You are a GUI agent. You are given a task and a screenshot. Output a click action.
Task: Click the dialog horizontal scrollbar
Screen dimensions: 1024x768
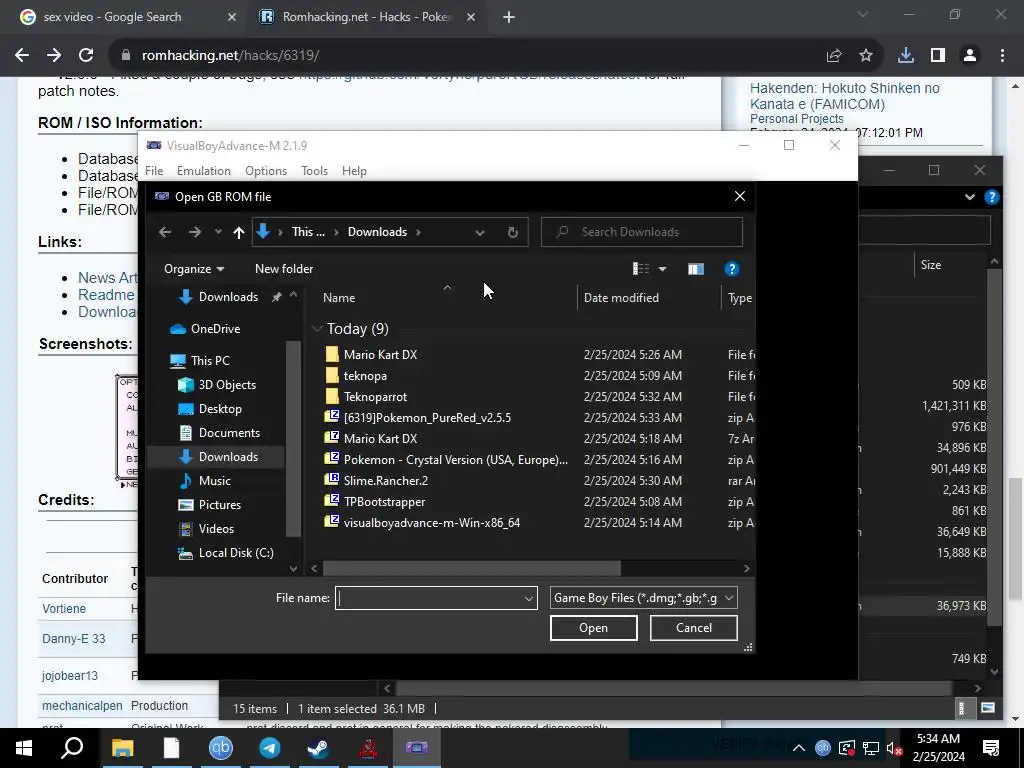click(472, 569)
